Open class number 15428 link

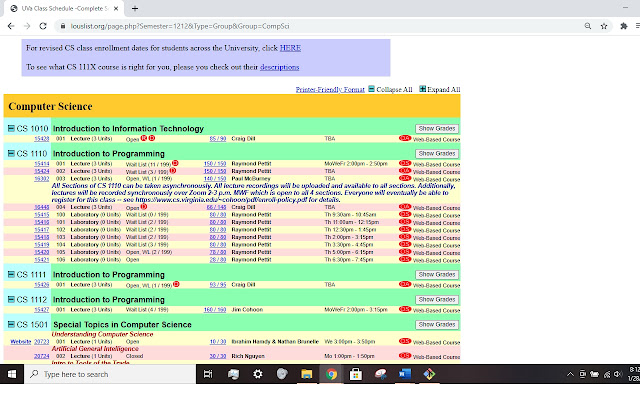coord(42,139)
